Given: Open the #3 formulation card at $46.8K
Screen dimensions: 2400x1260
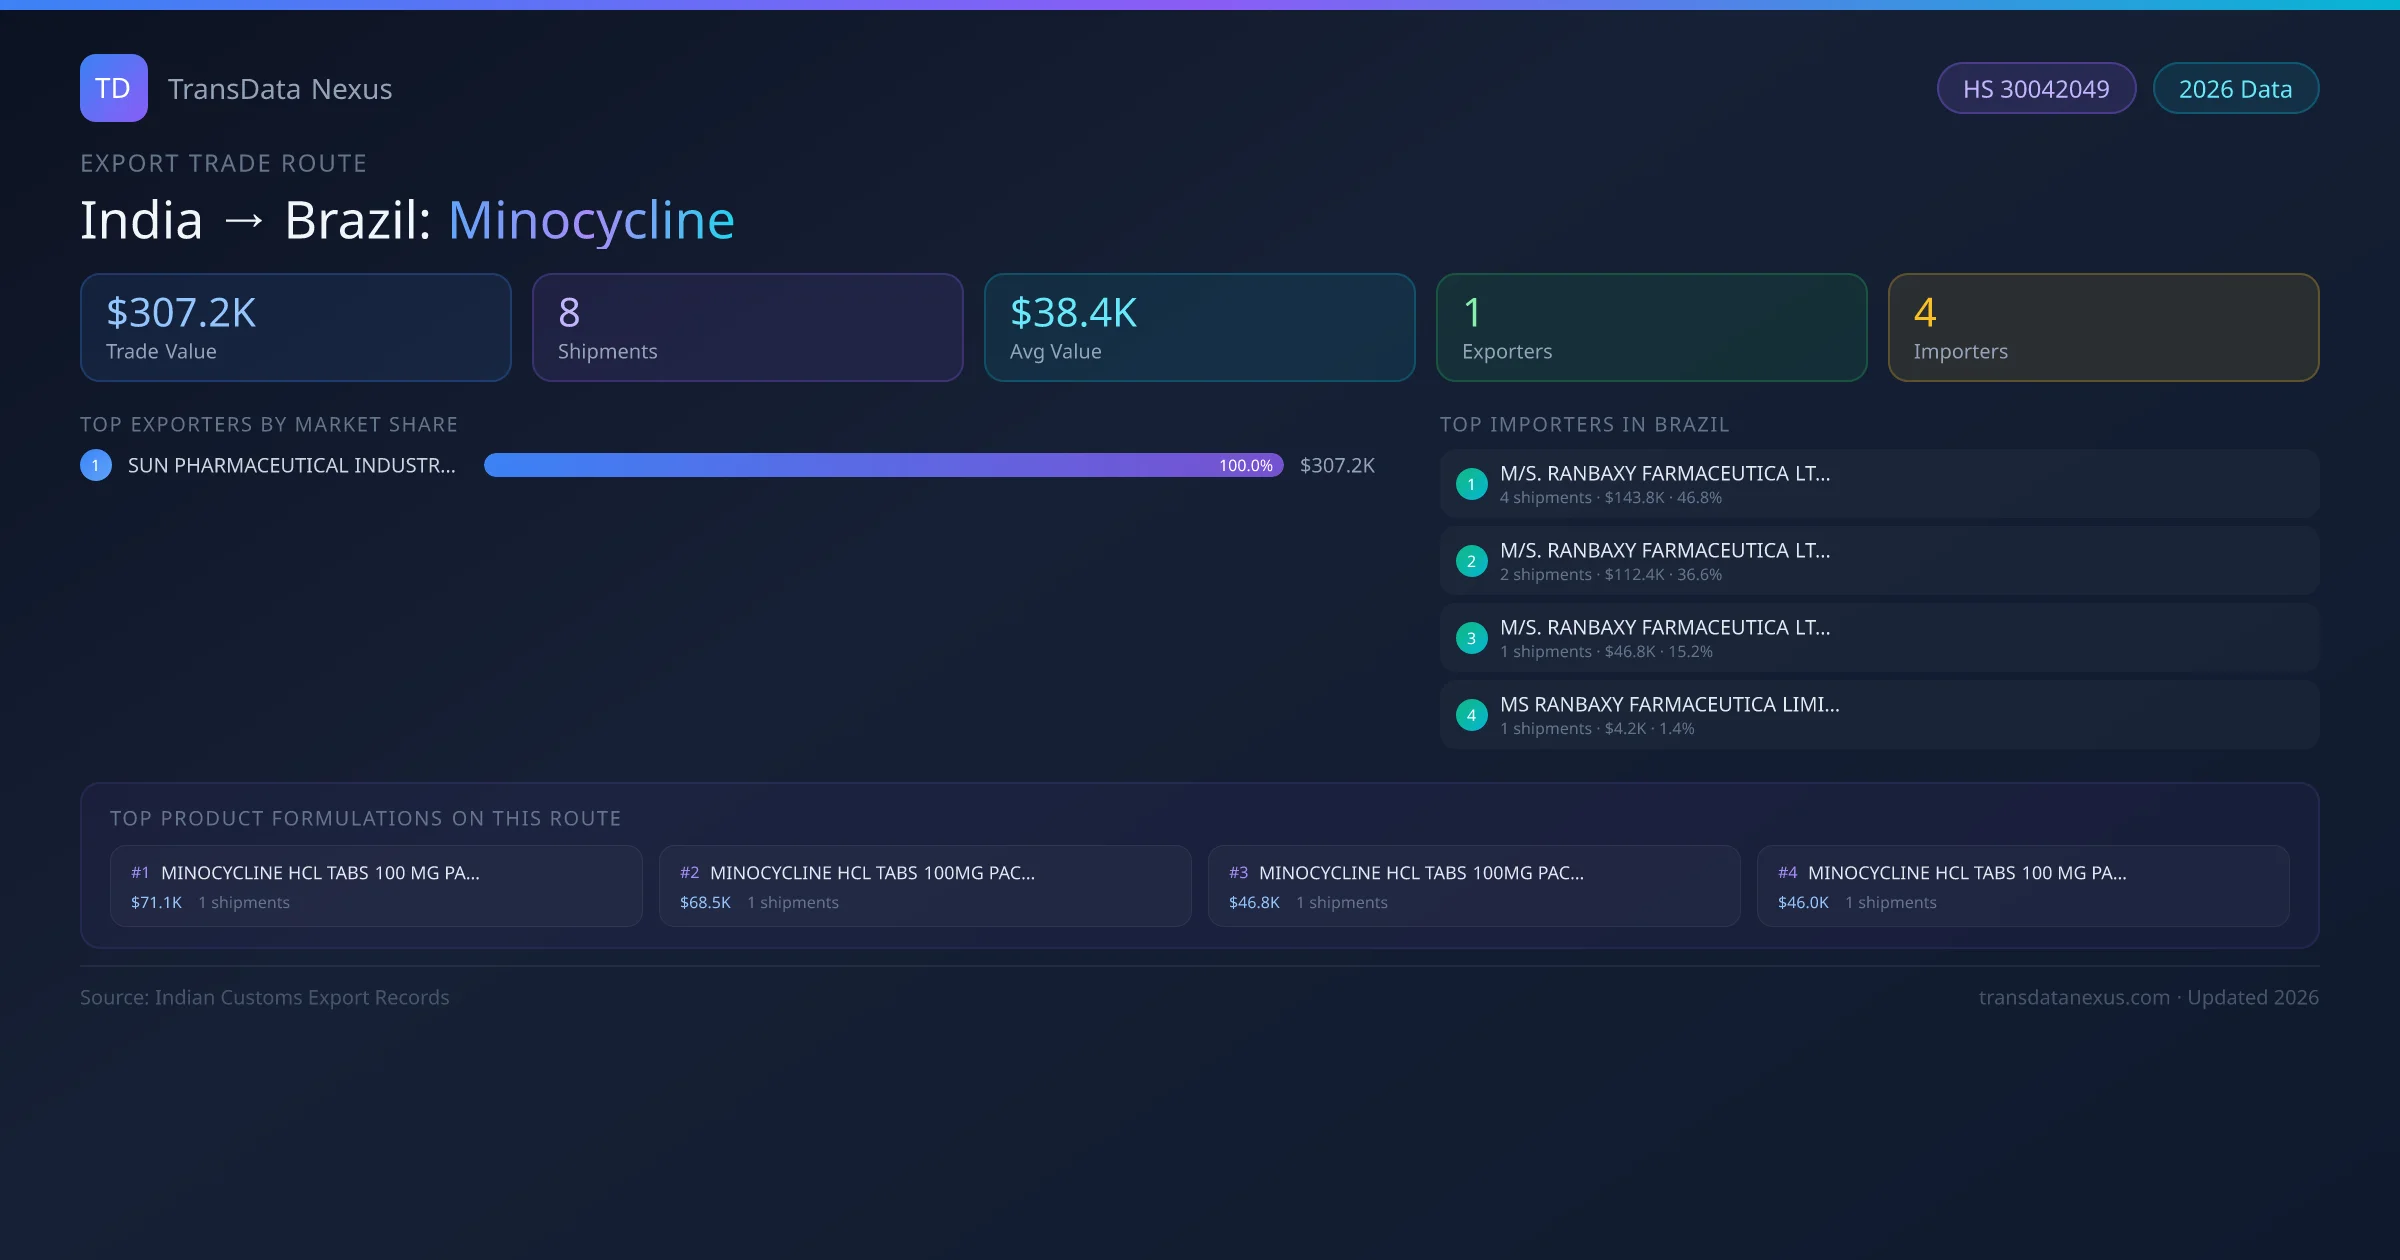Looking at the screenshot, I should (1474, 886).
